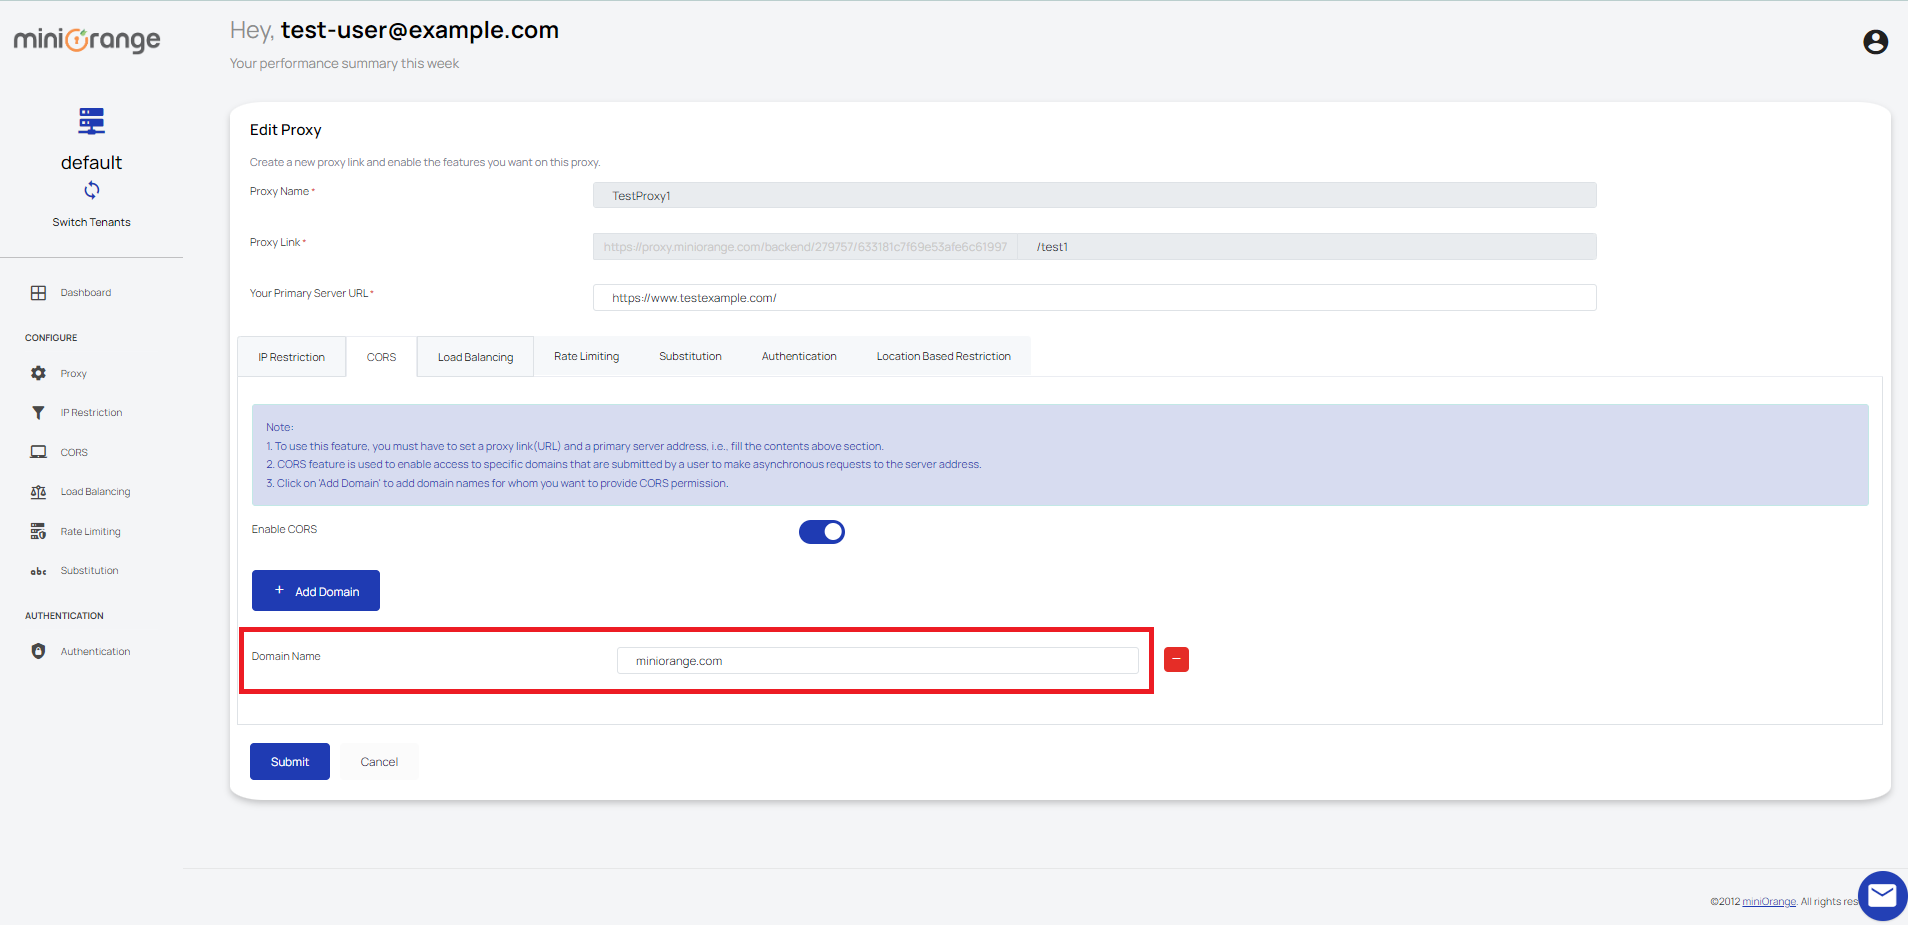Click the Proxy Name field TestProxy1
1908x925 pixels.
pos(1094,195)
